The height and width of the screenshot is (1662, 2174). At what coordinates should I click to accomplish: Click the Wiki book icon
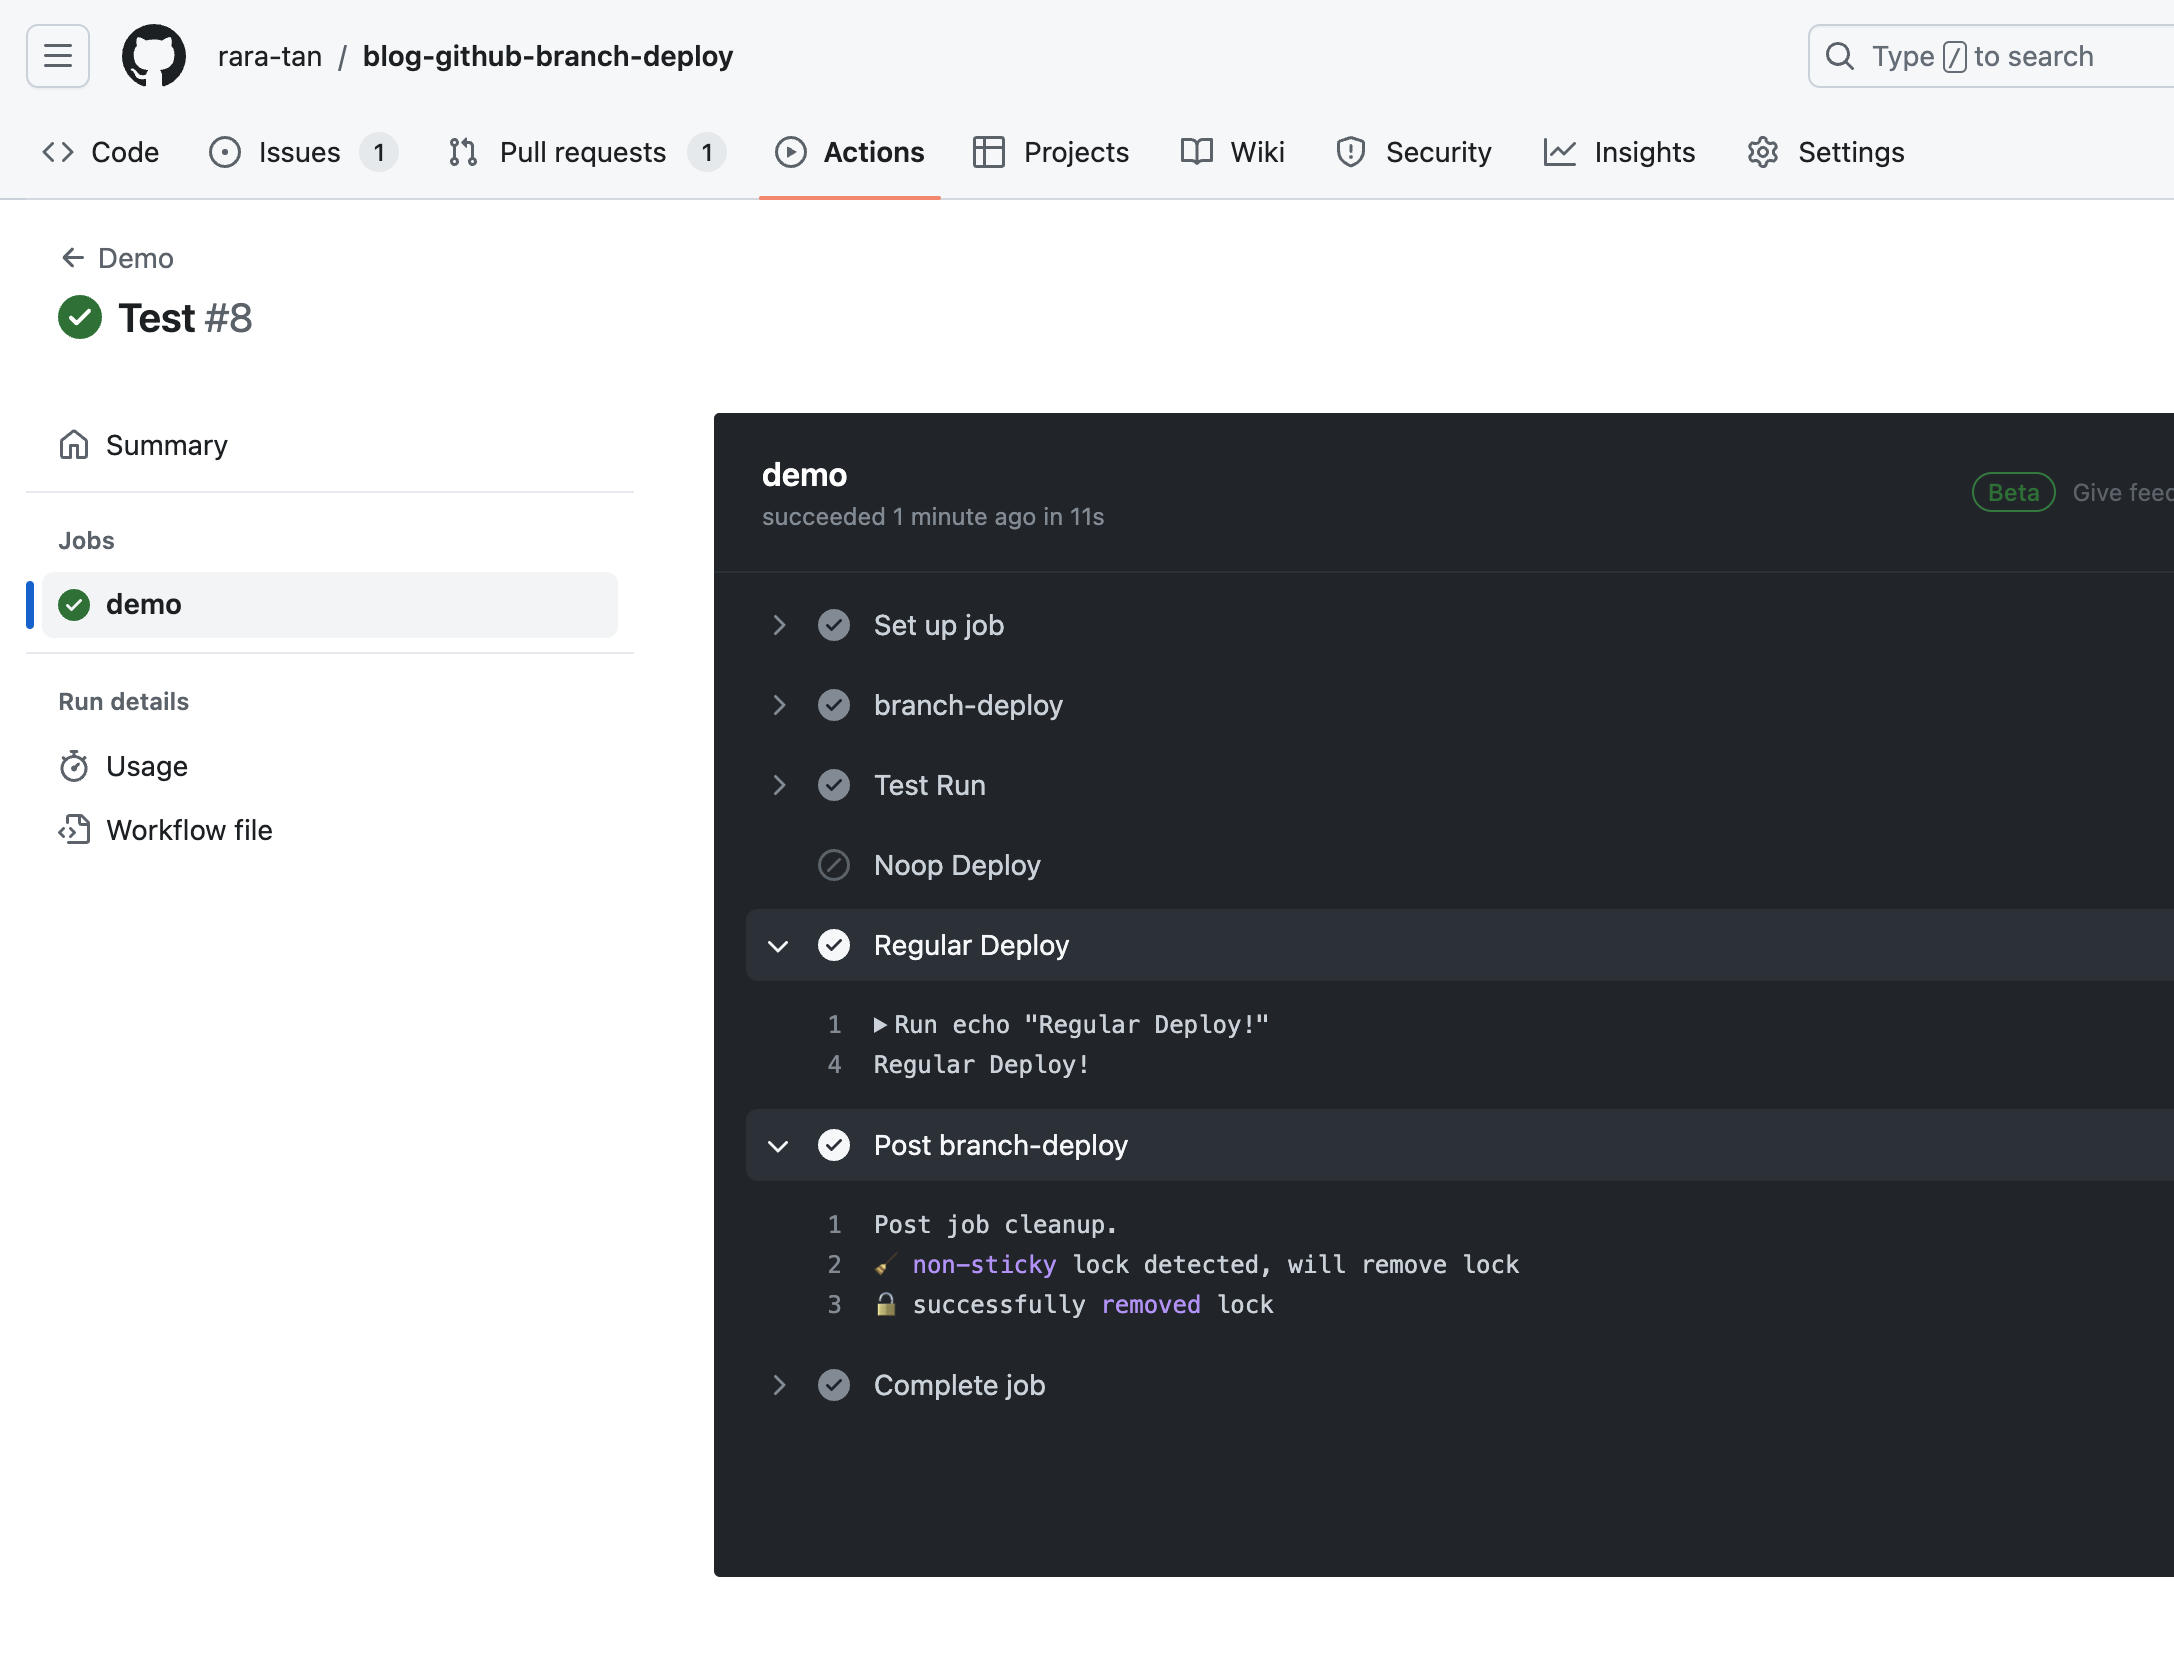pyautogui.click(x=1197, y=152)
